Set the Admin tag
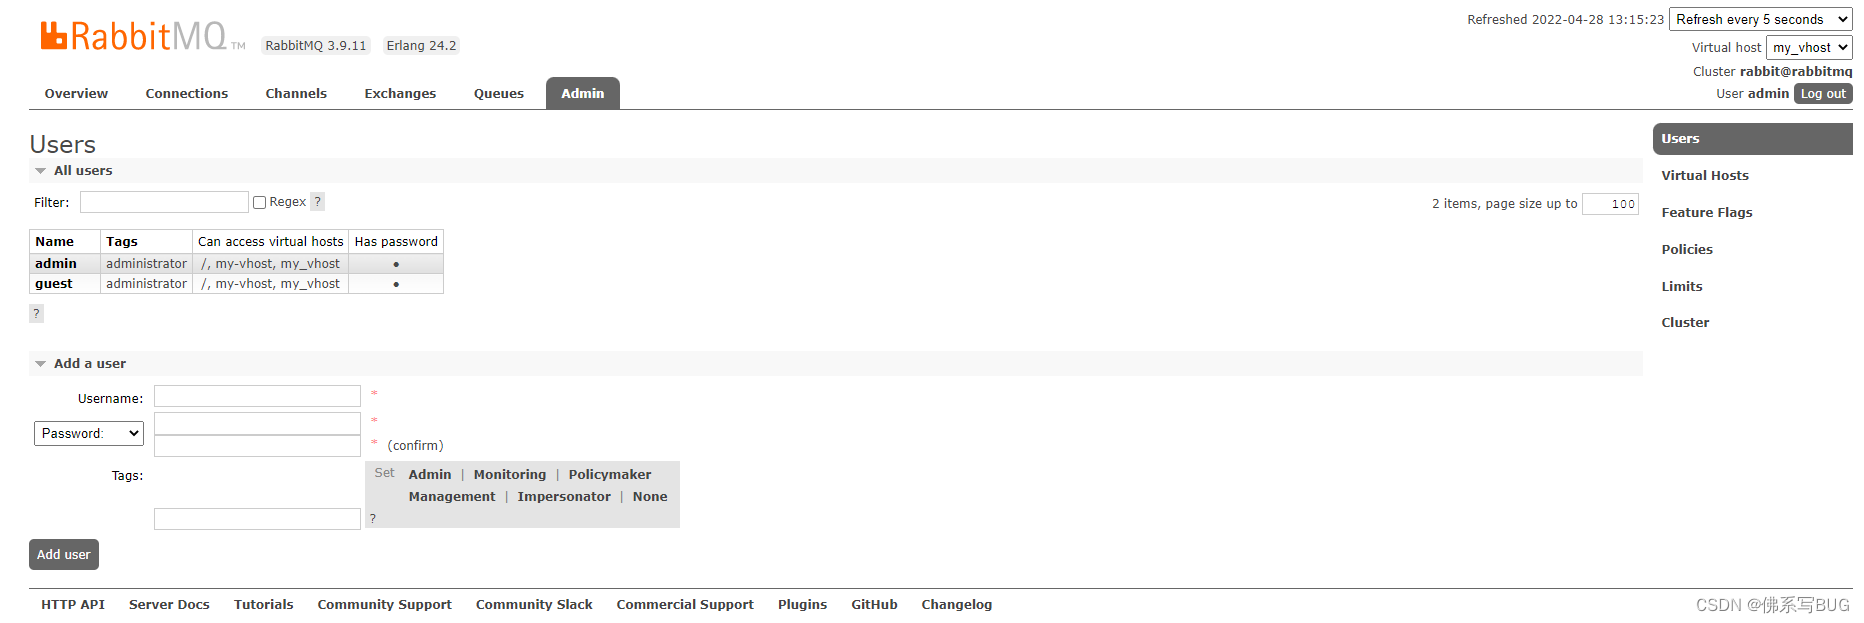 point(430,474)
